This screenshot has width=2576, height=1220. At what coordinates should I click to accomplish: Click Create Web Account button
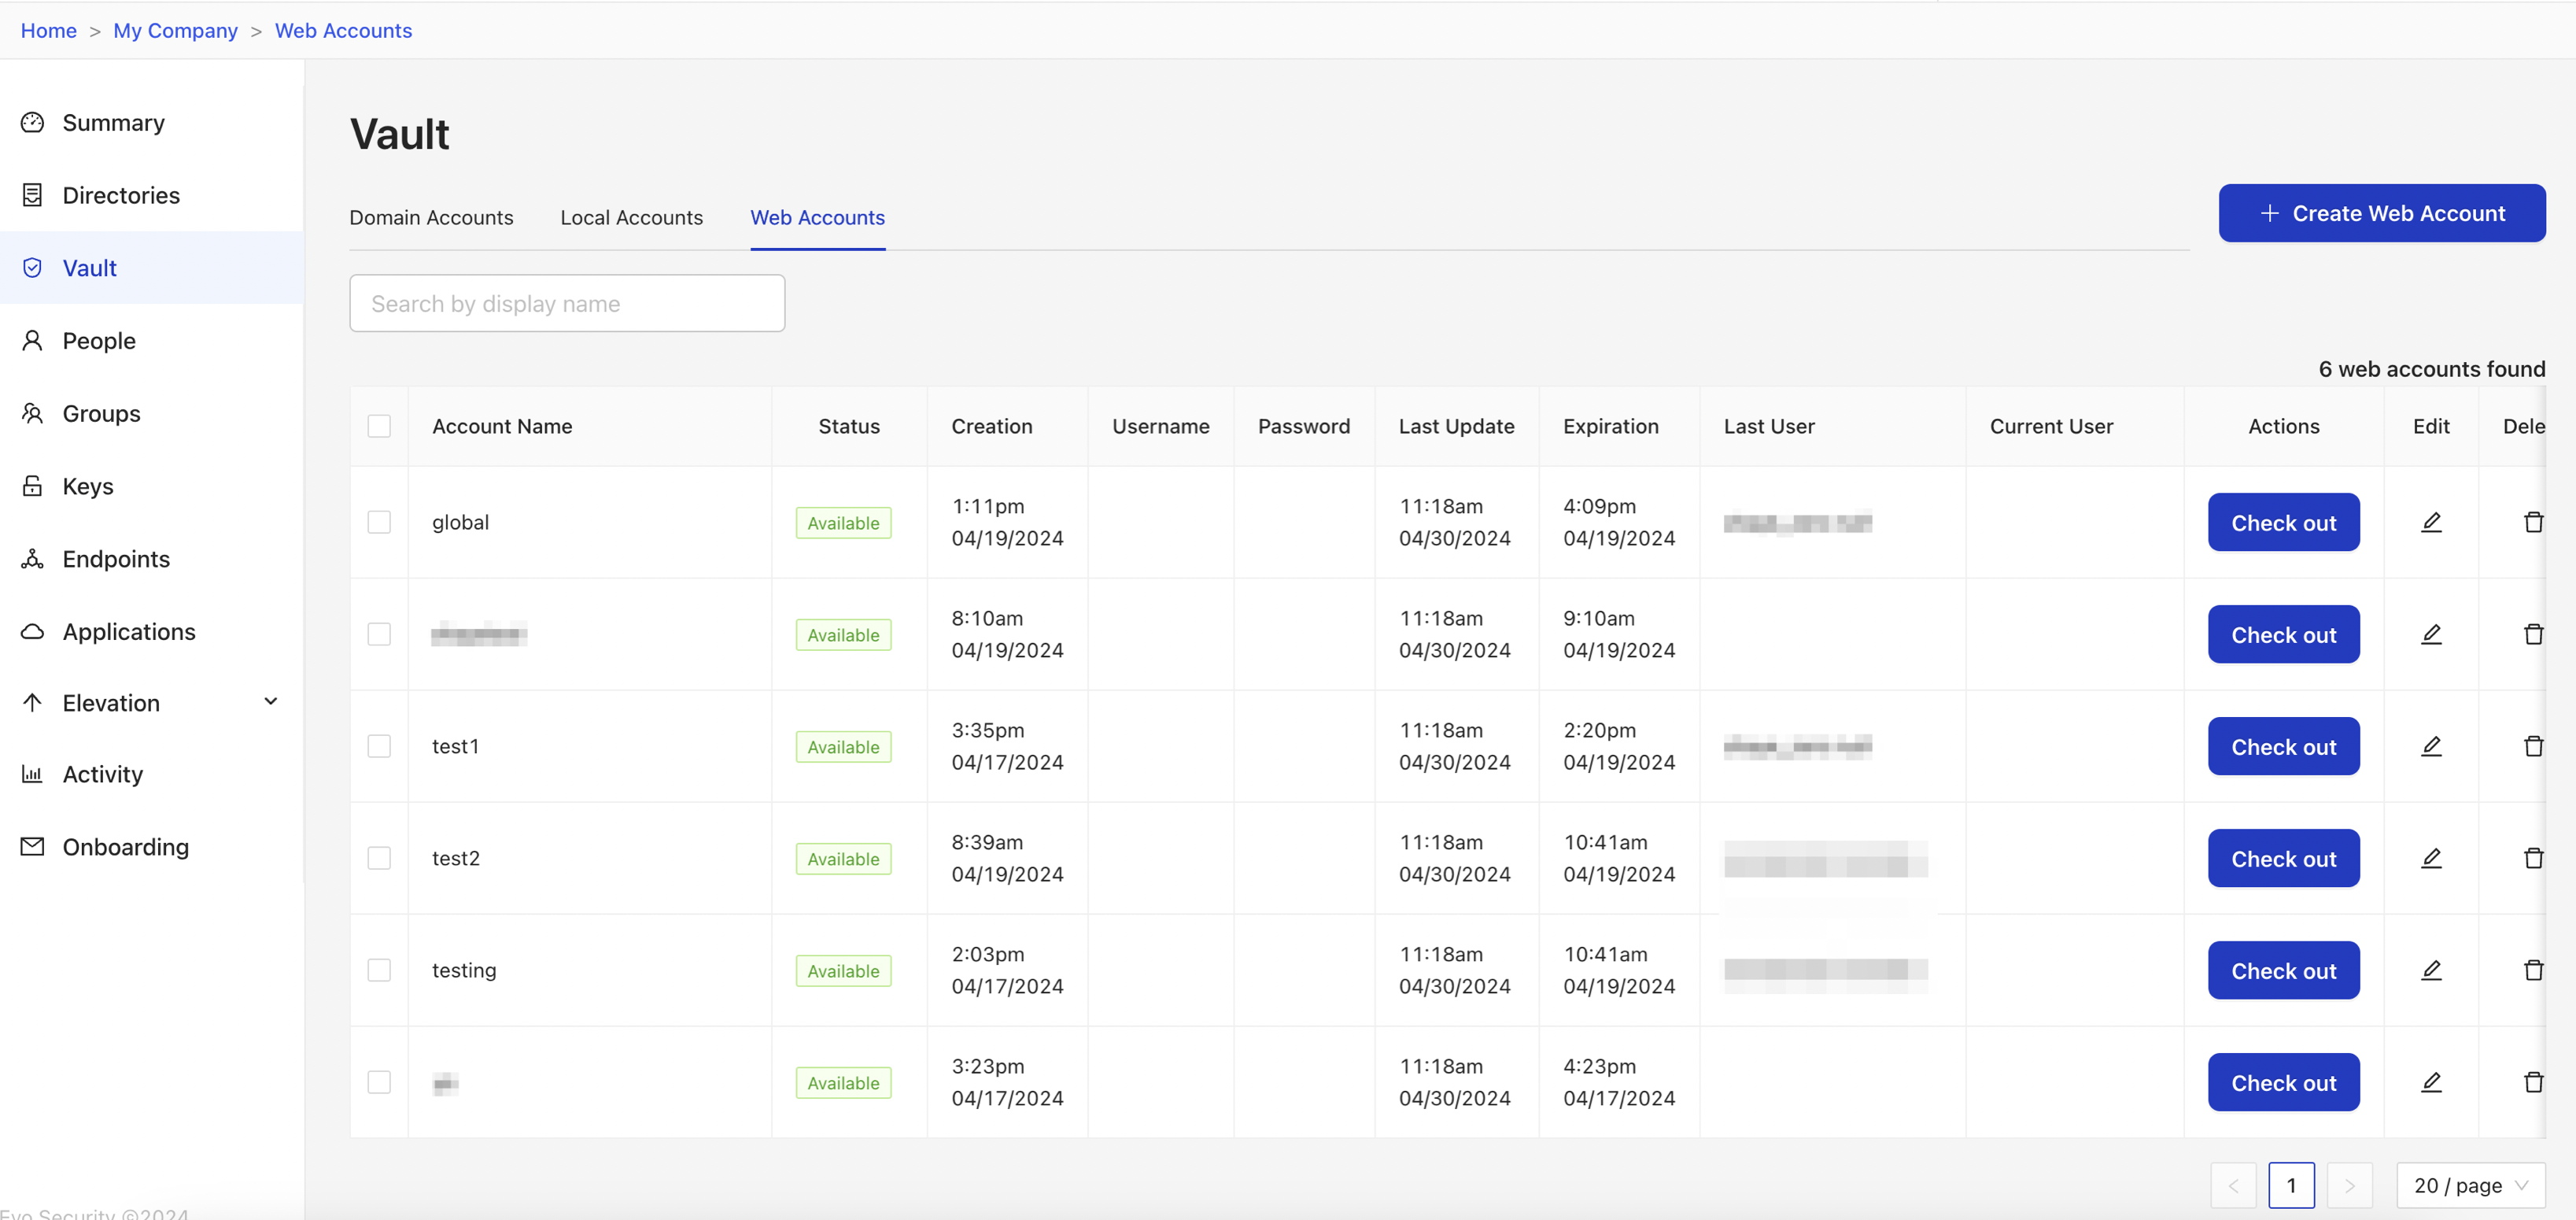2382,213
